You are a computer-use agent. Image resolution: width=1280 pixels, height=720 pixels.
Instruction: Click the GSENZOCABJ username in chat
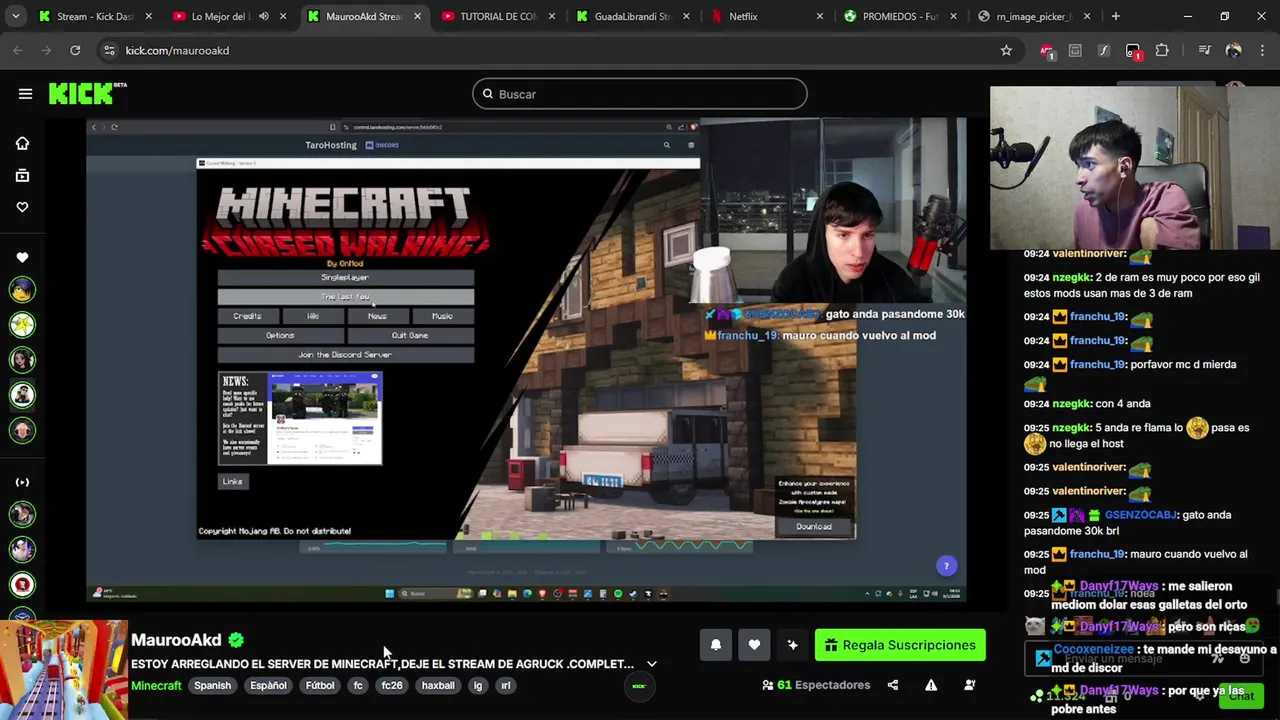[1140, 515]
